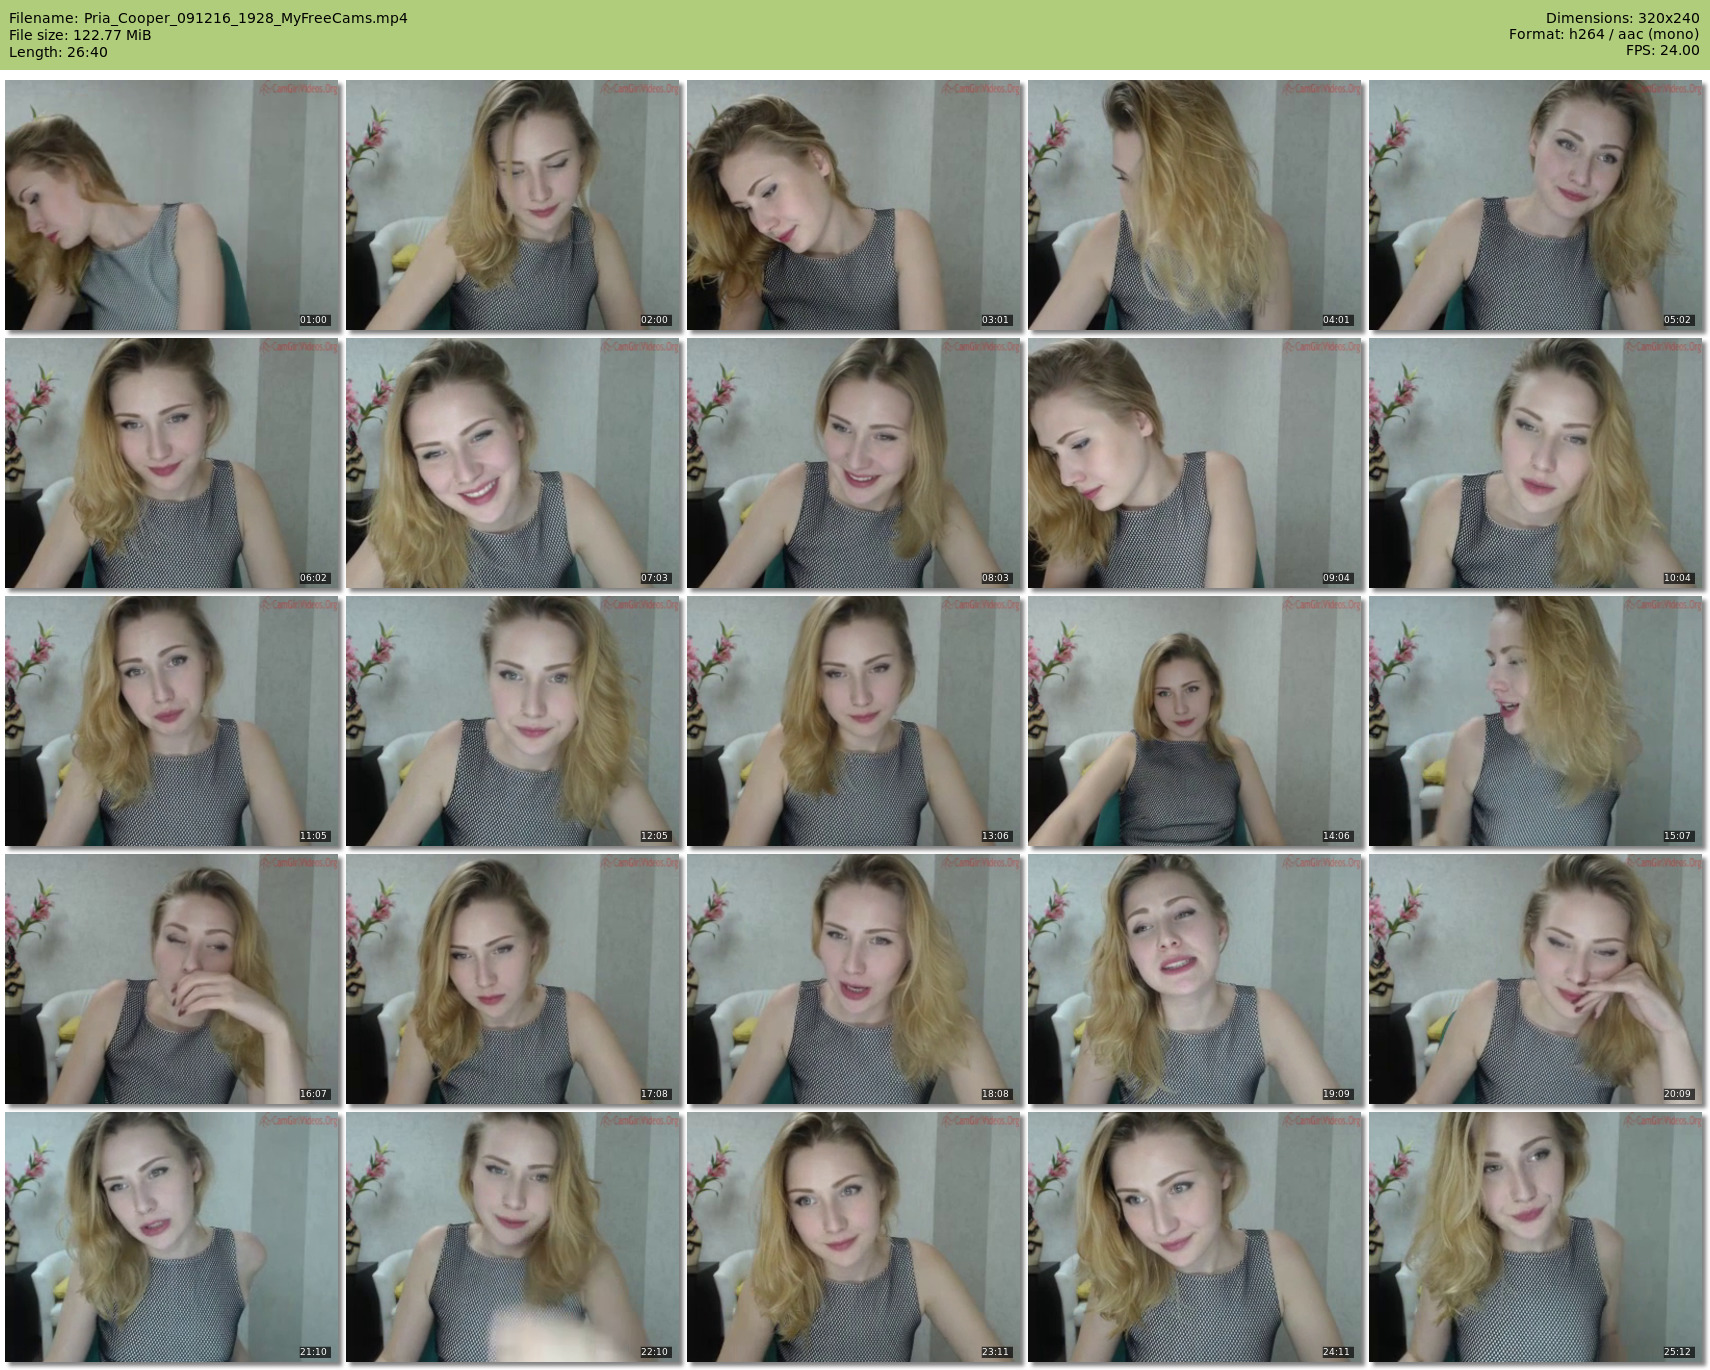This screenshot has width=1710, height=1370.
Task: Select the "File size: 122.77 MiB" text
Action: (80, 35)
